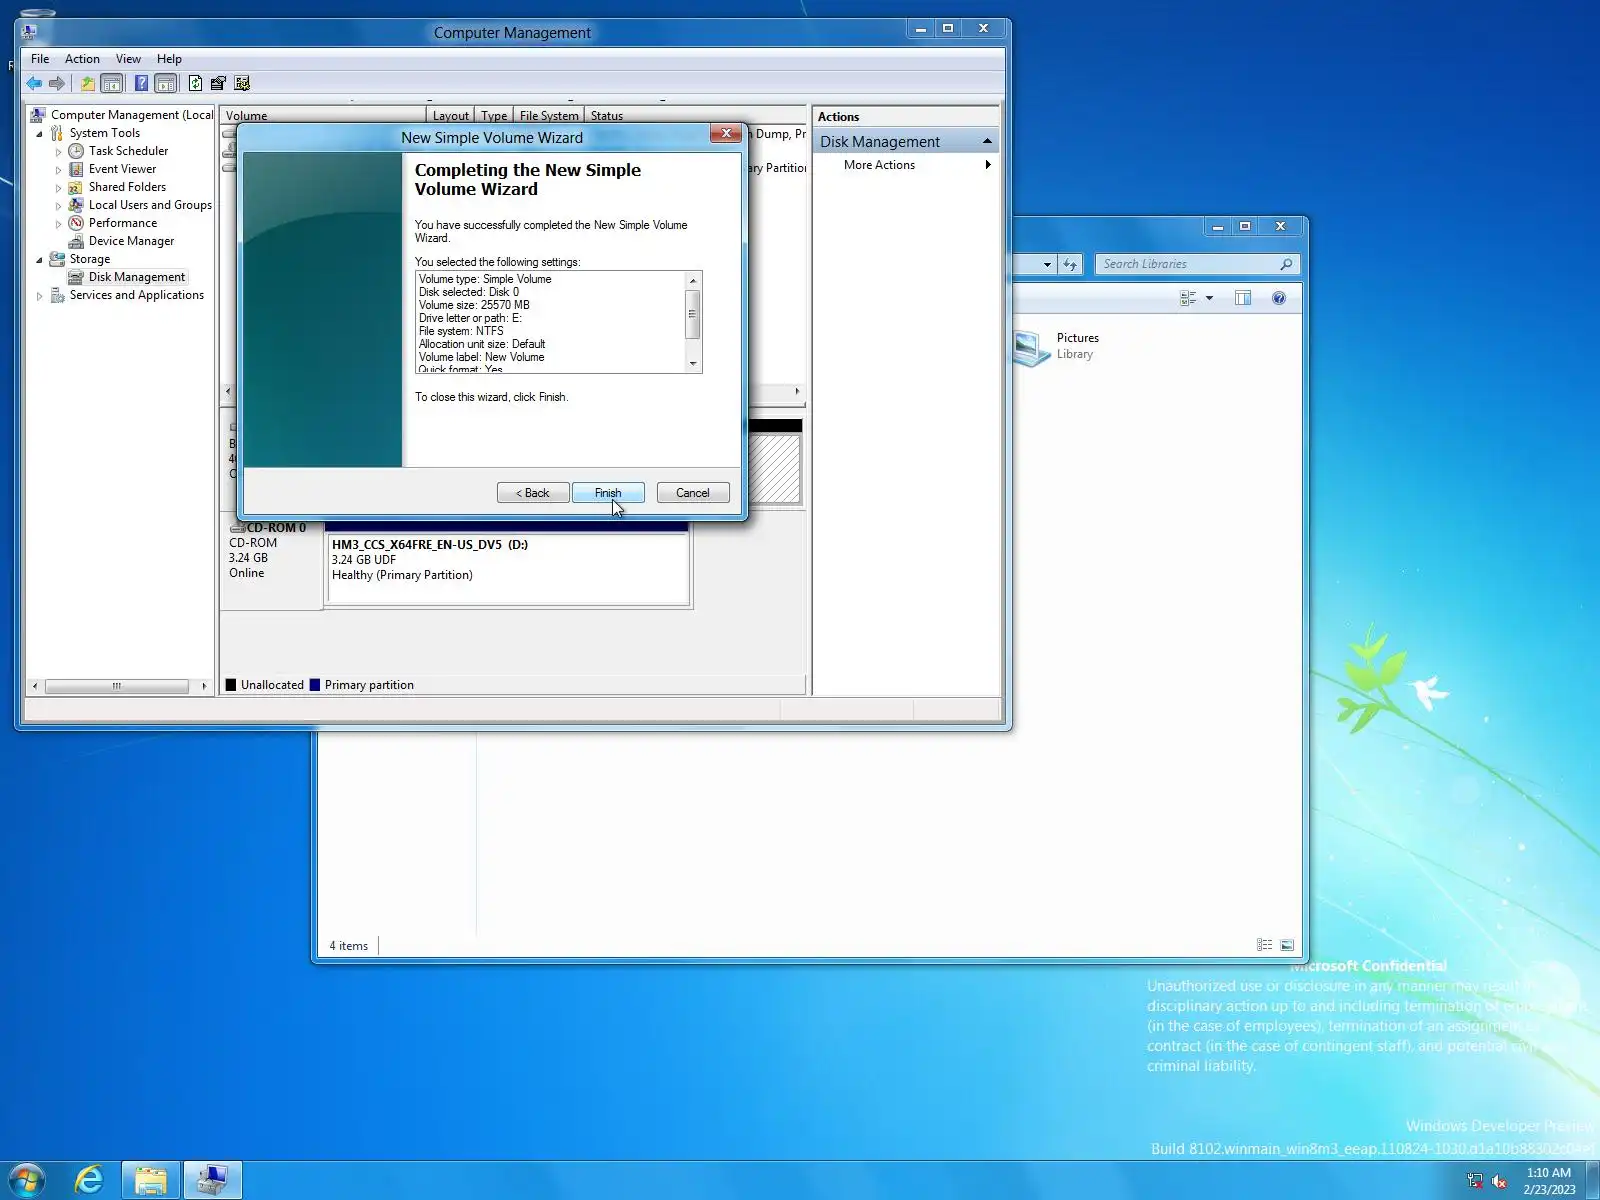Click the Refresh toolbar icon

pyautogui.click(x=195, y=83)
